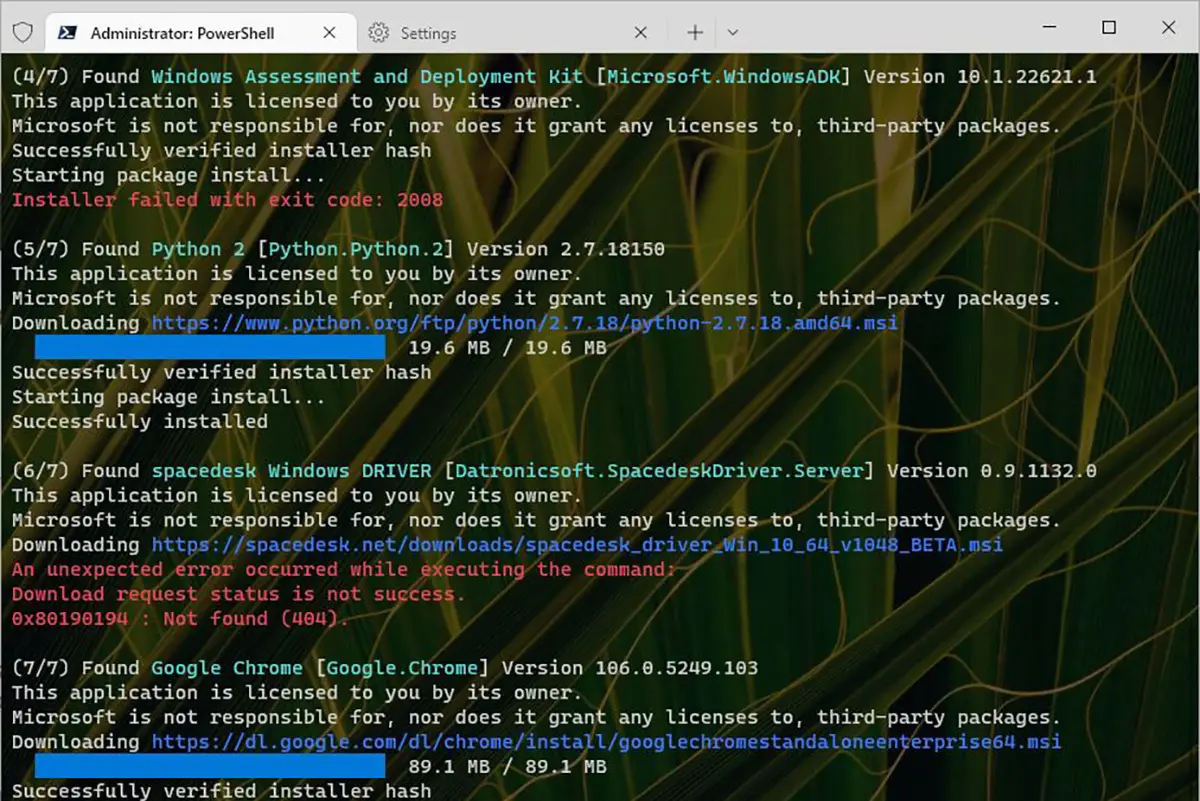This screenshot has height=801, width=1200.
Task: Switch to the Administrator: PowerShell tab title
Action: (182, 33)
